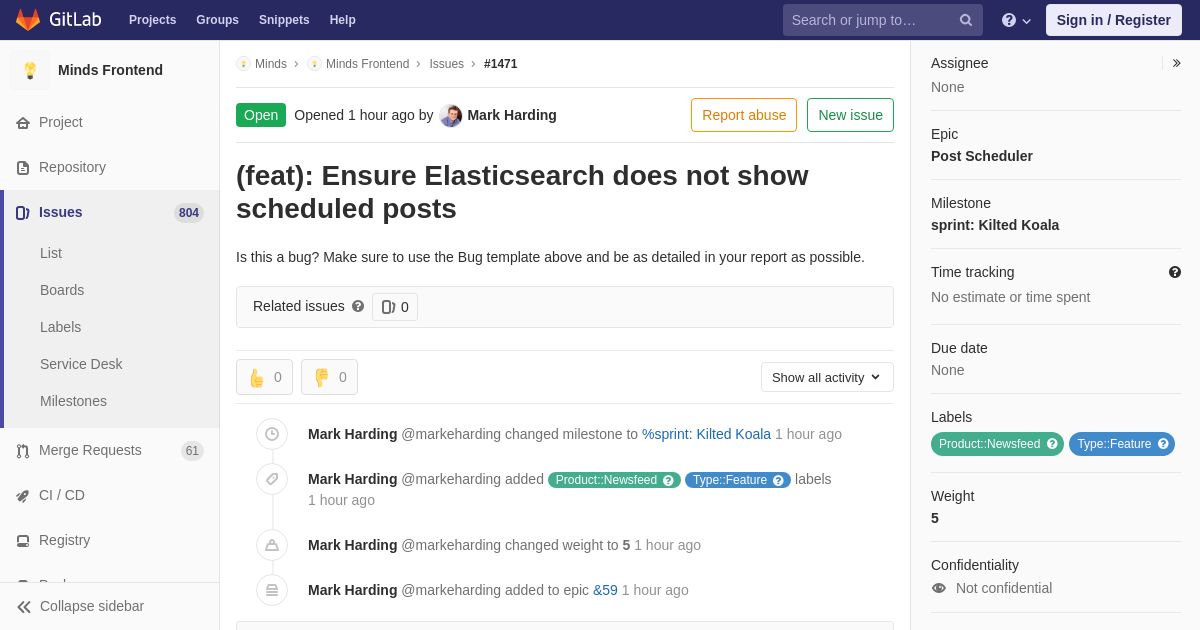Click the search magnifier icon
This screenshot has width=1200, height=630.
966,20
